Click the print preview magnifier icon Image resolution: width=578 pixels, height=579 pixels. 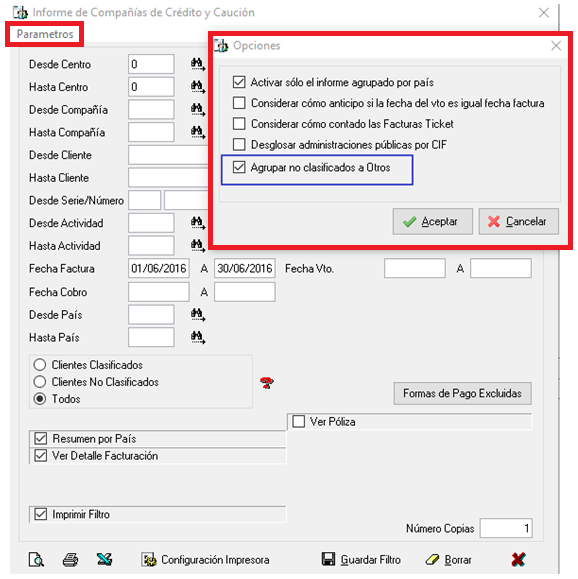pos(36,559)
